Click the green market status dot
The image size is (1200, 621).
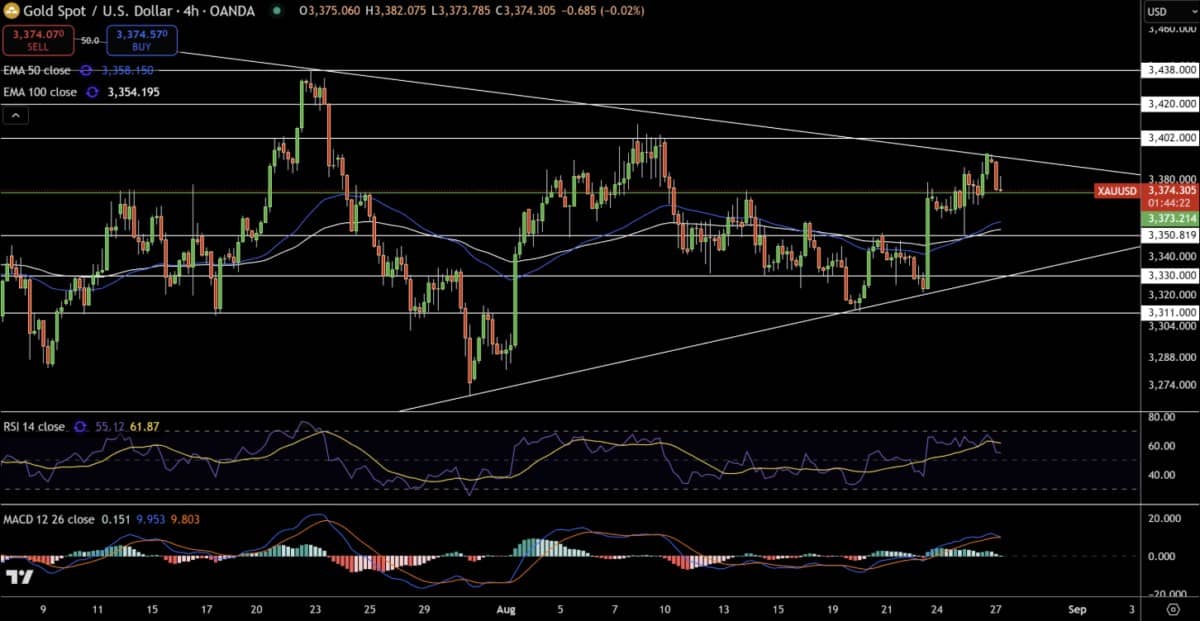coord(277,11)
